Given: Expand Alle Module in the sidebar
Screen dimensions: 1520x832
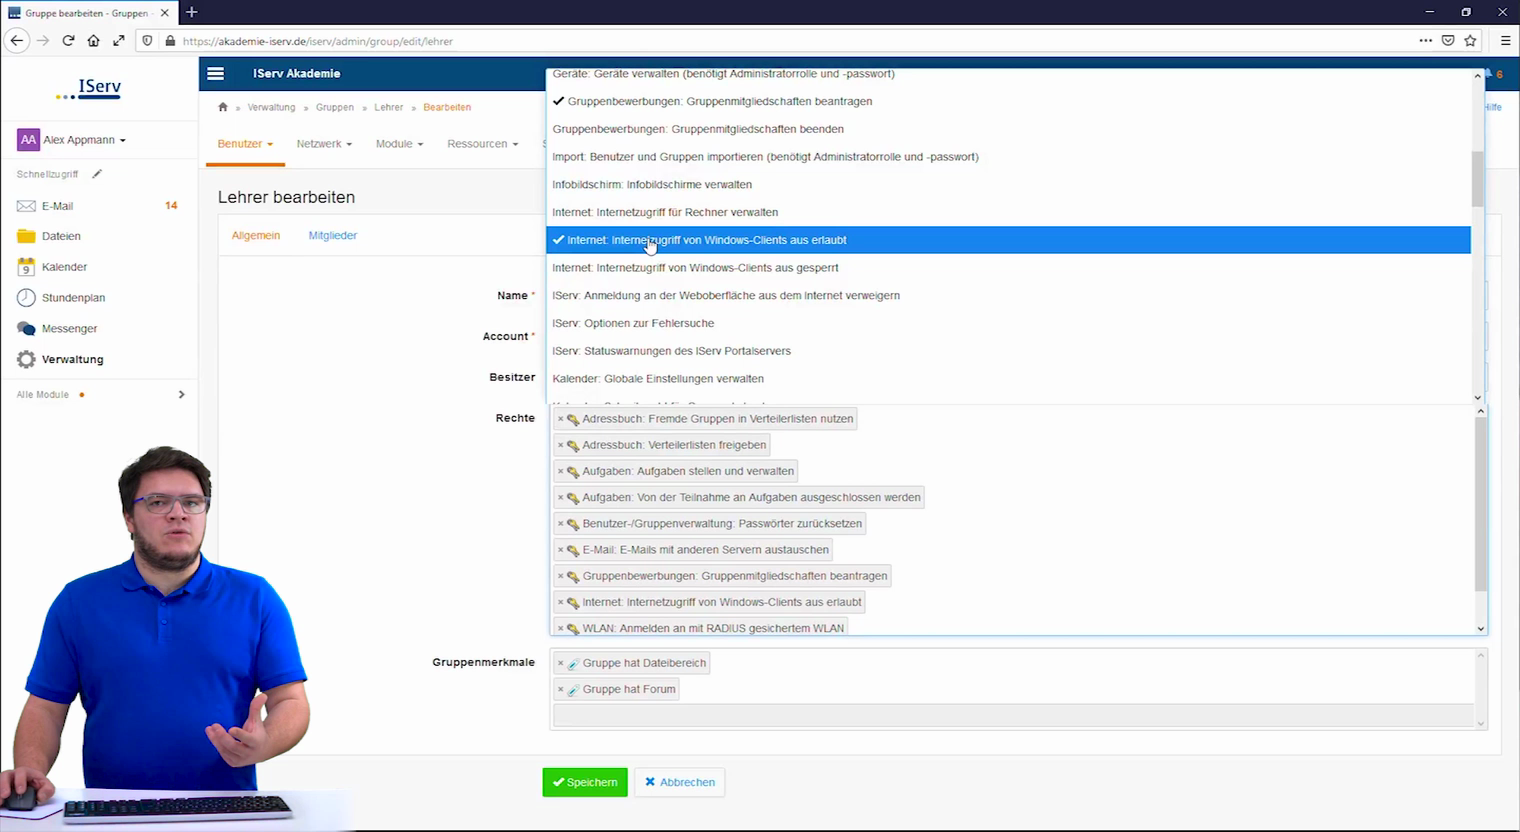Looking at the screenshot, I should (x=181, y=395).
